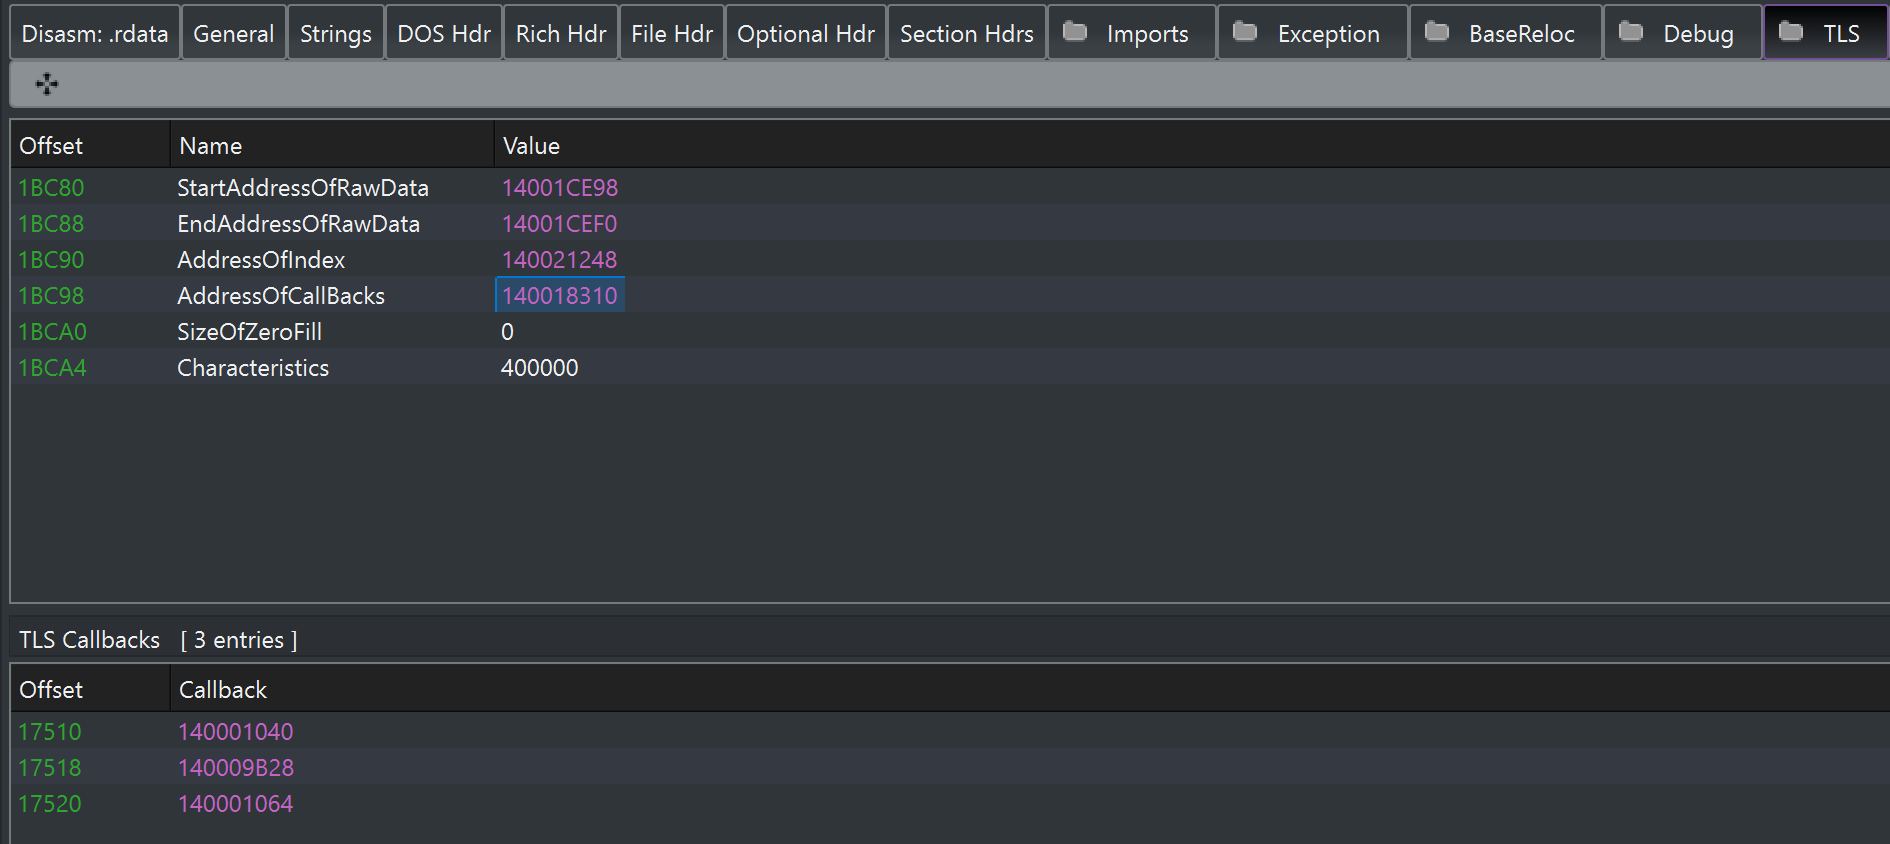Follow callback address 140001064

235,804
